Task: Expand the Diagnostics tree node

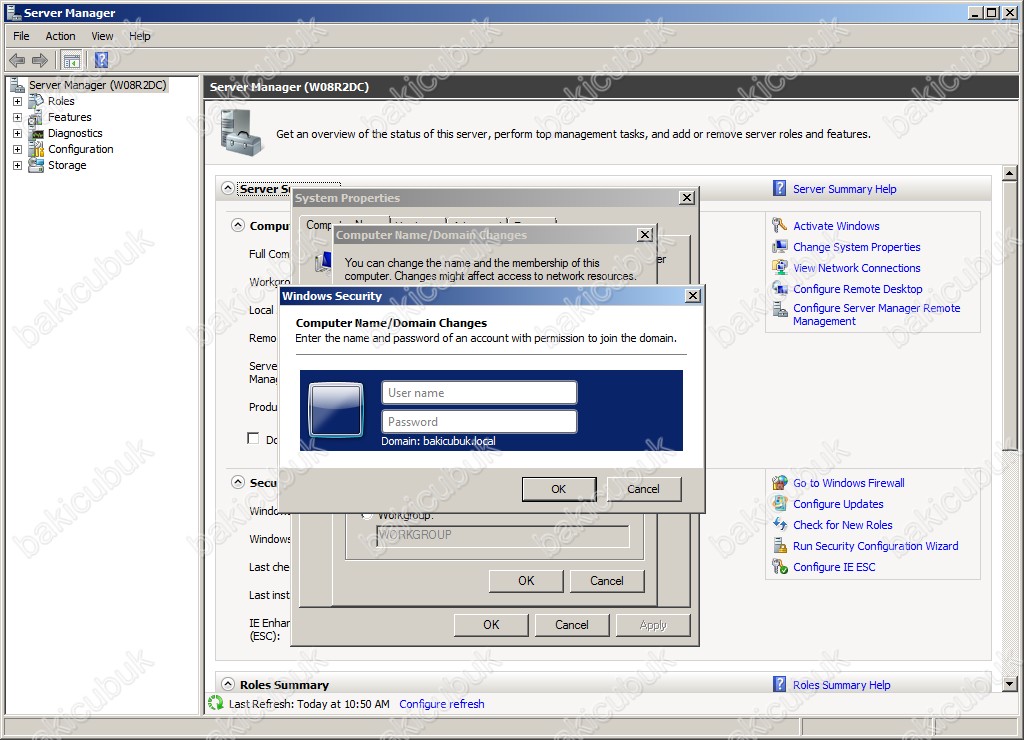Action: tap(18, 134)
